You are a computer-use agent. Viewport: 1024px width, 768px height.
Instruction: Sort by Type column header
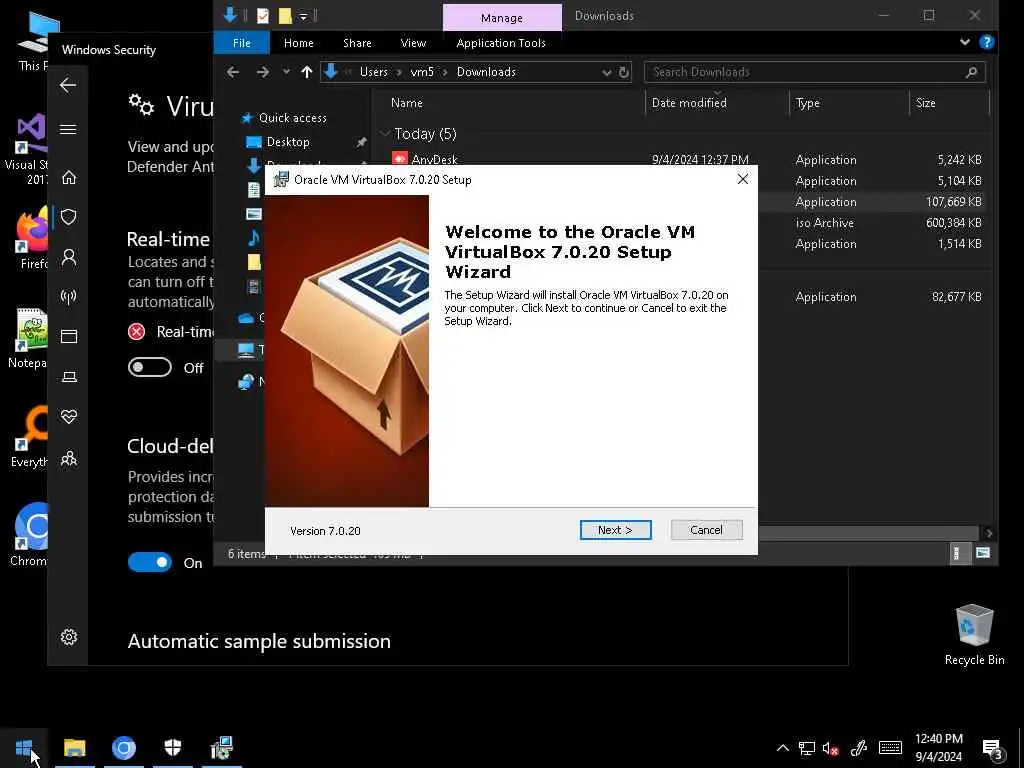pyautogui.click(x=808, y=103)
